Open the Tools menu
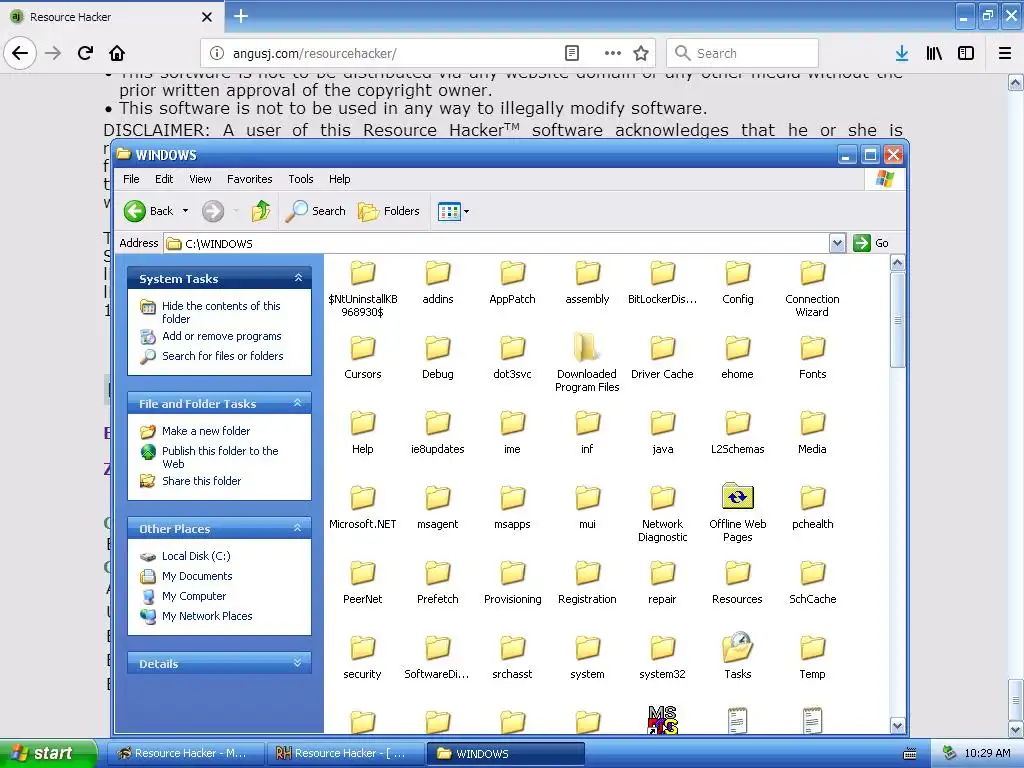 (300, 179)
